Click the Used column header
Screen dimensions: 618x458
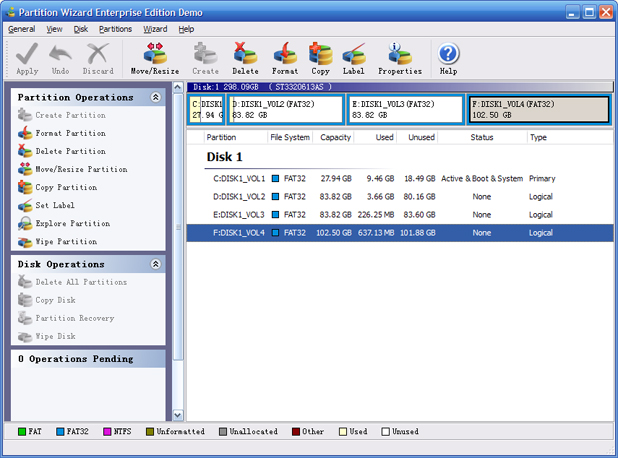(x=376, y=137)
